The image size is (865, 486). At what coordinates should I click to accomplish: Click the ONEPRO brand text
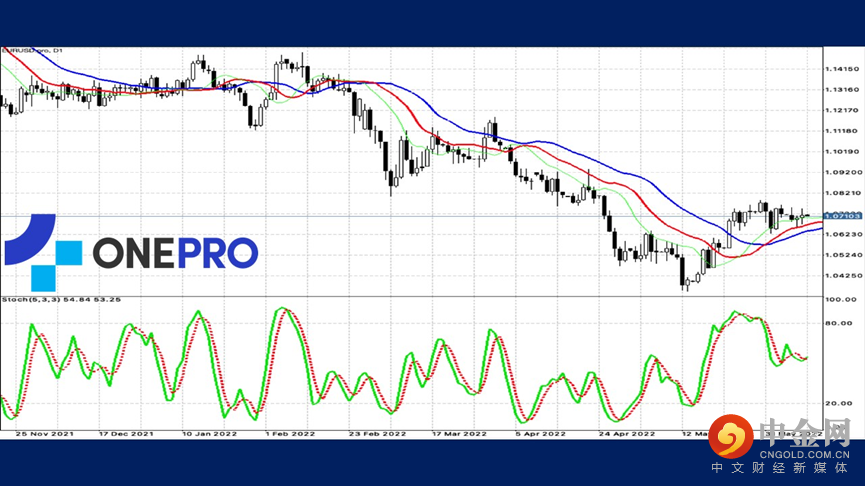[175, 253]
